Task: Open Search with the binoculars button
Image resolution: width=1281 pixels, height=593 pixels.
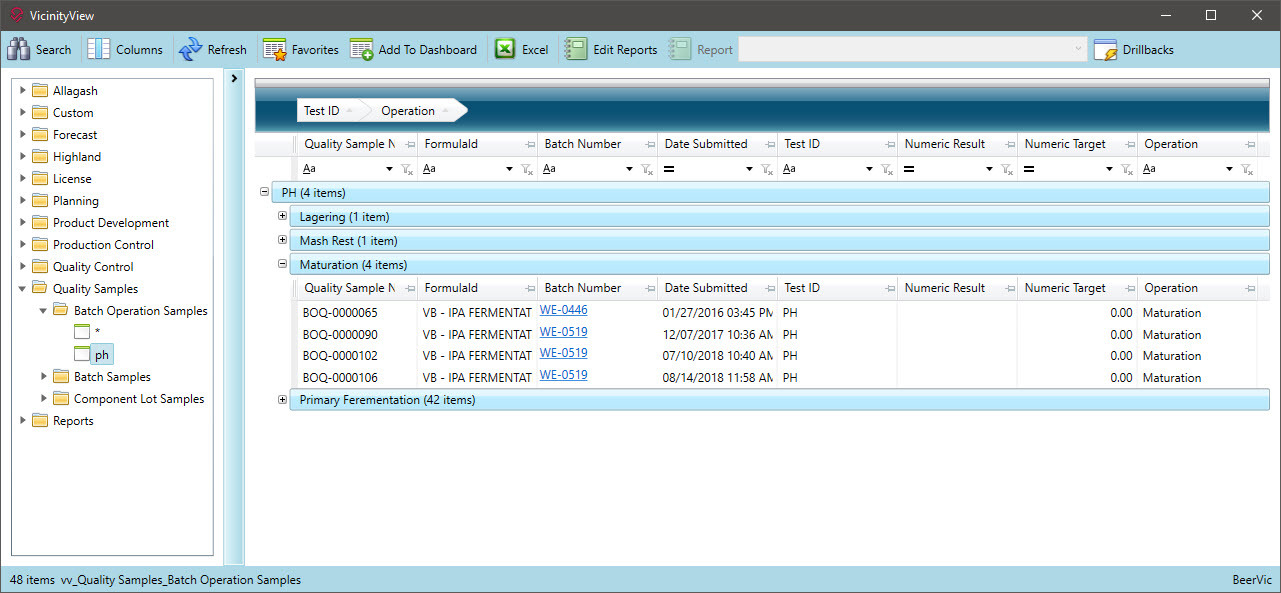Action: [x=40, y=50]
